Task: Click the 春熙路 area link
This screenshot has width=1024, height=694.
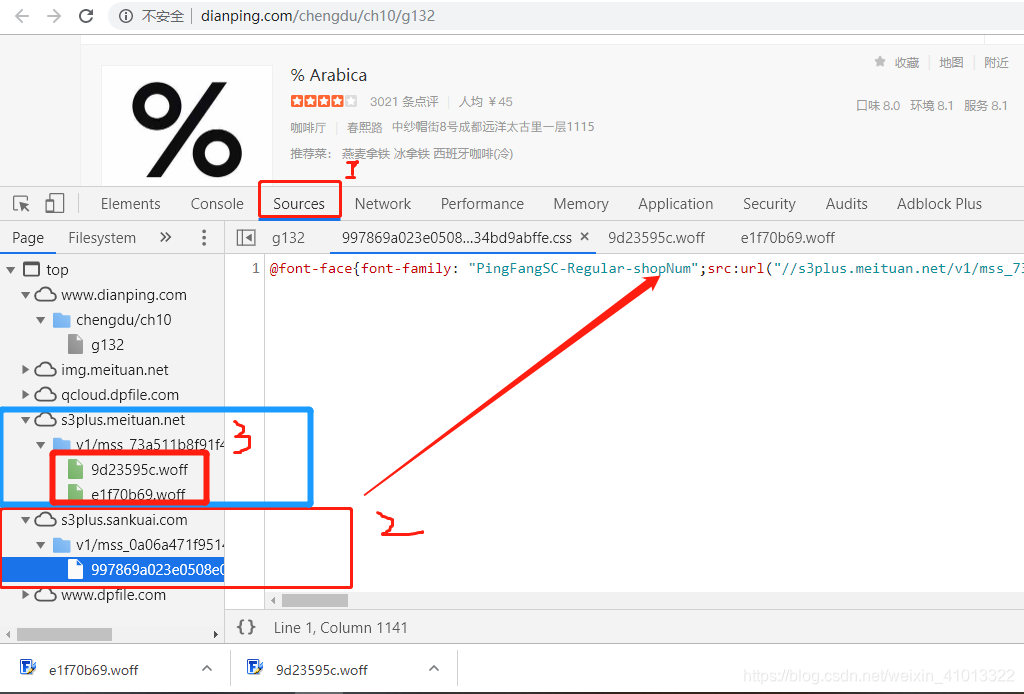Action: point(364,127)
